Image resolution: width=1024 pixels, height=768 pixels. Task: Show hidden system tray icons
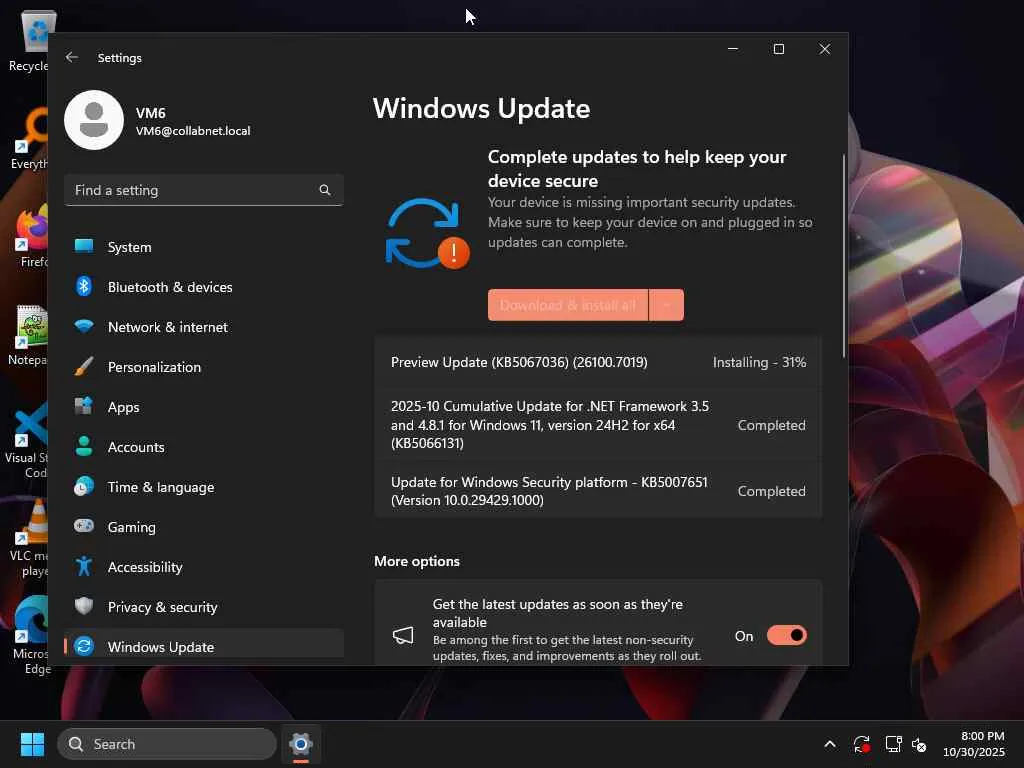[829, 744]
